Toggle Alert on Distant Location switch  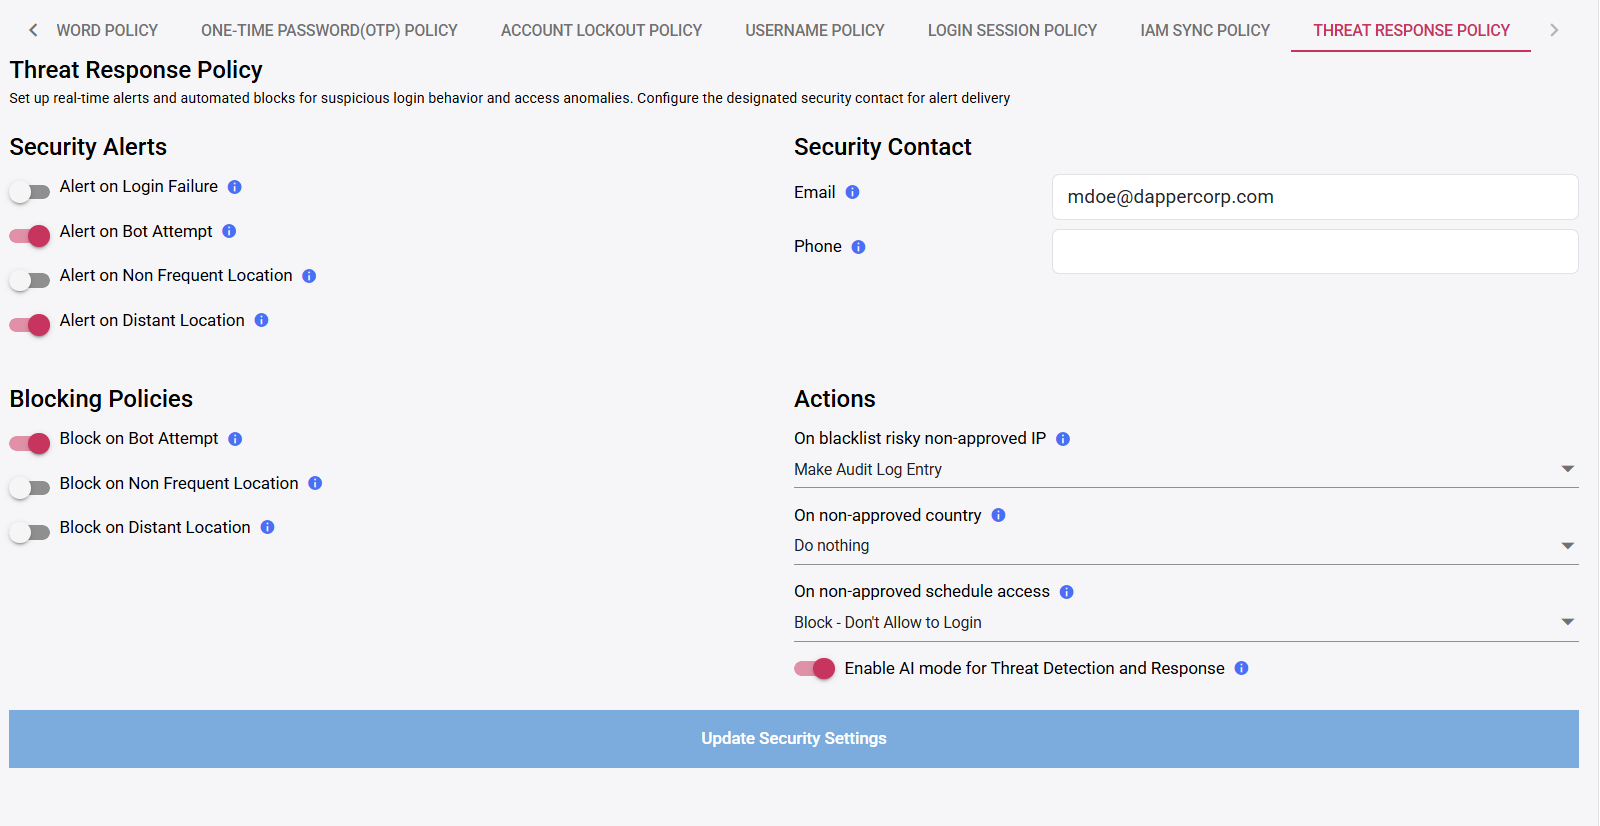pyautogui.click(x=29, y=325)
